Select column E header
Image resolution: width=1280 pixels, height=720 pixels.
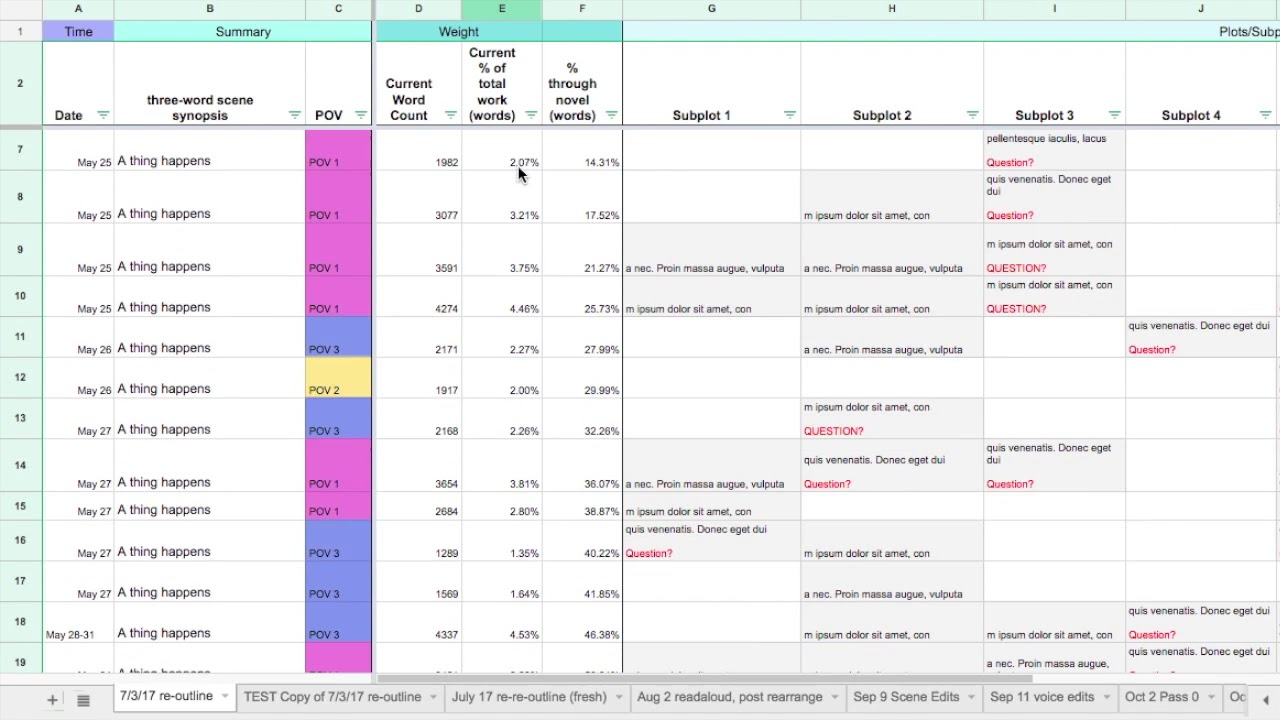click(502, 9)
